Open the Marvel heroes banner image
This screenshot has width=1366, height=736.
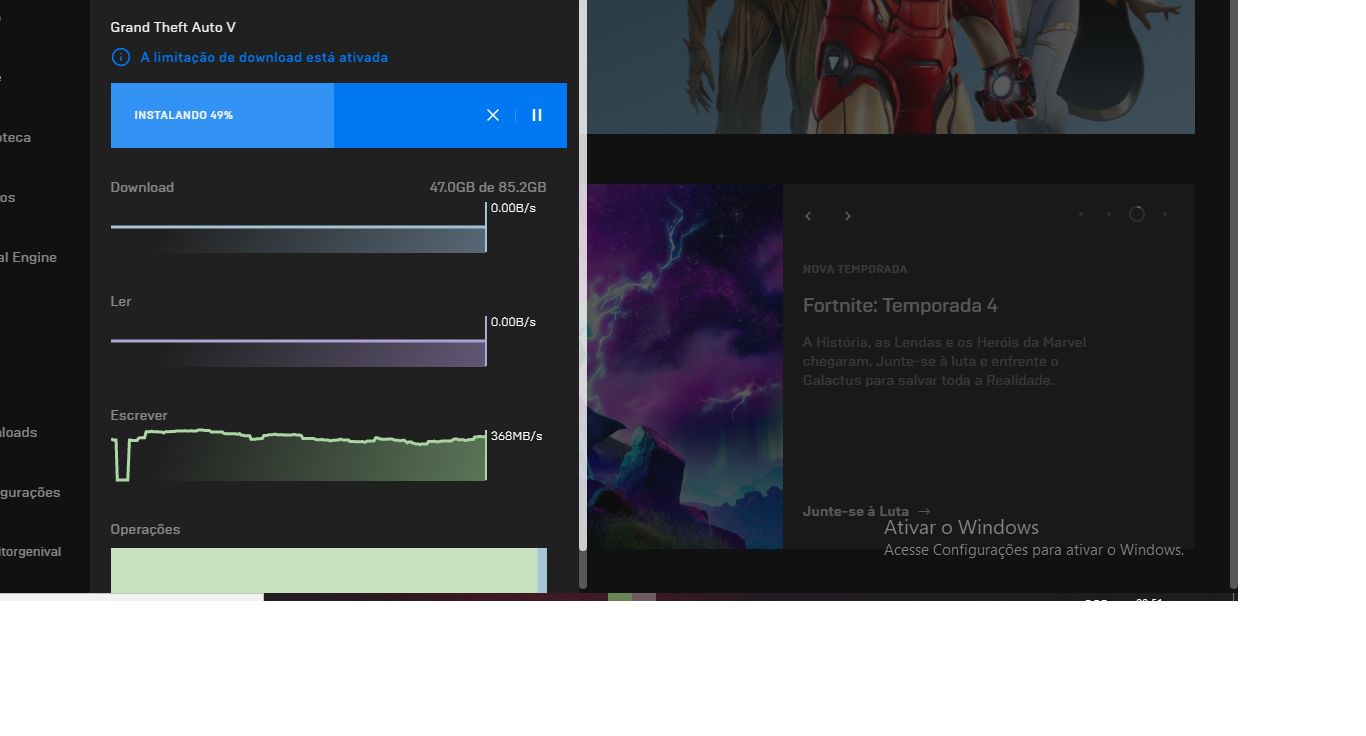tap(890, 66)
